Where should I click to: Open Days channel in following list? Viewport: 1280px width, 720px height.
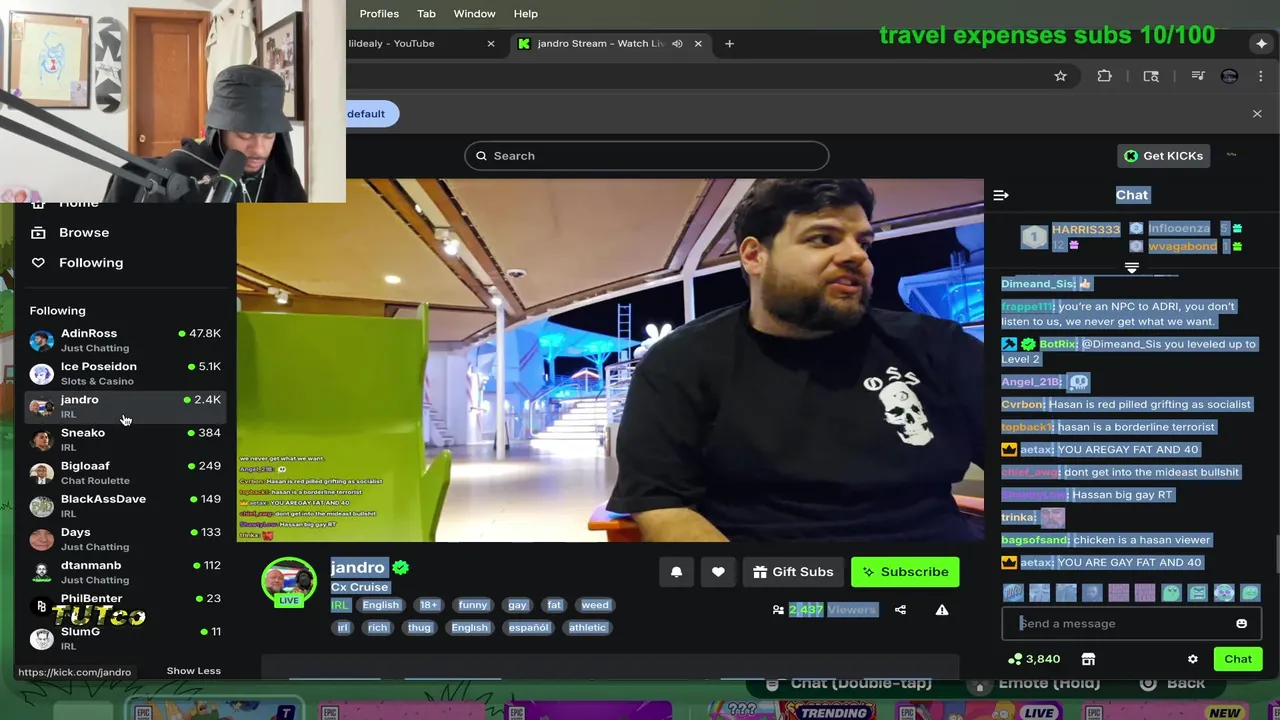pos(125,538)
